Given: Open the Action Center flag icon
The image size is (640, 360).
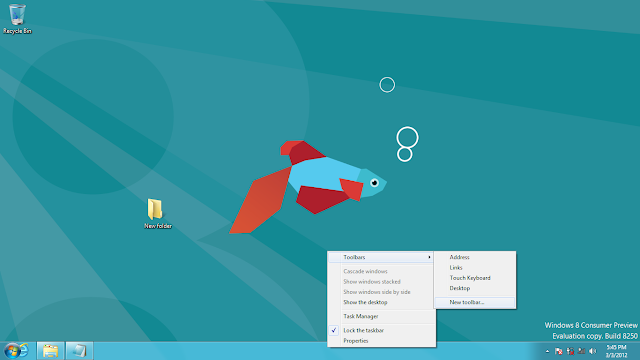Looking at the screenshot, I should click(559, 351).
